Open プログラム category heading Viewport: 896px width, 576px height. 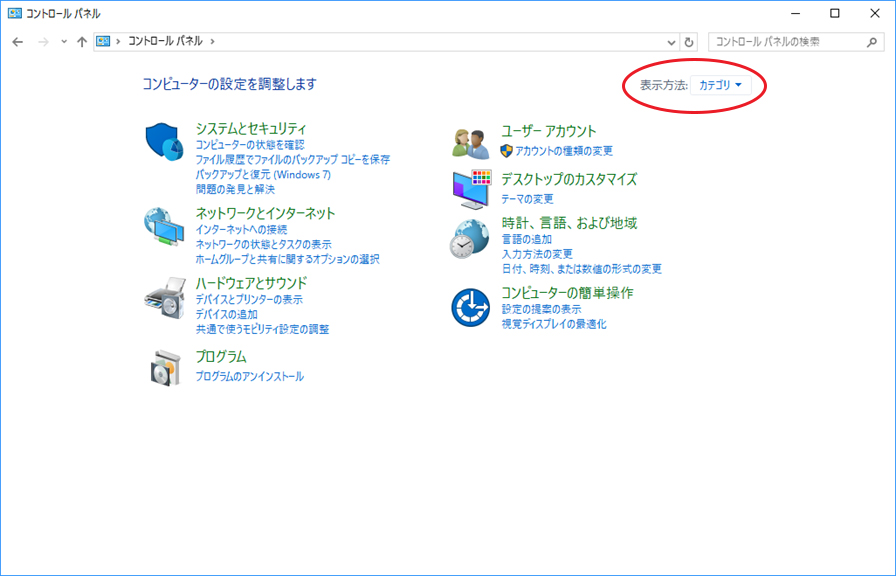click(x=221, y=357)
